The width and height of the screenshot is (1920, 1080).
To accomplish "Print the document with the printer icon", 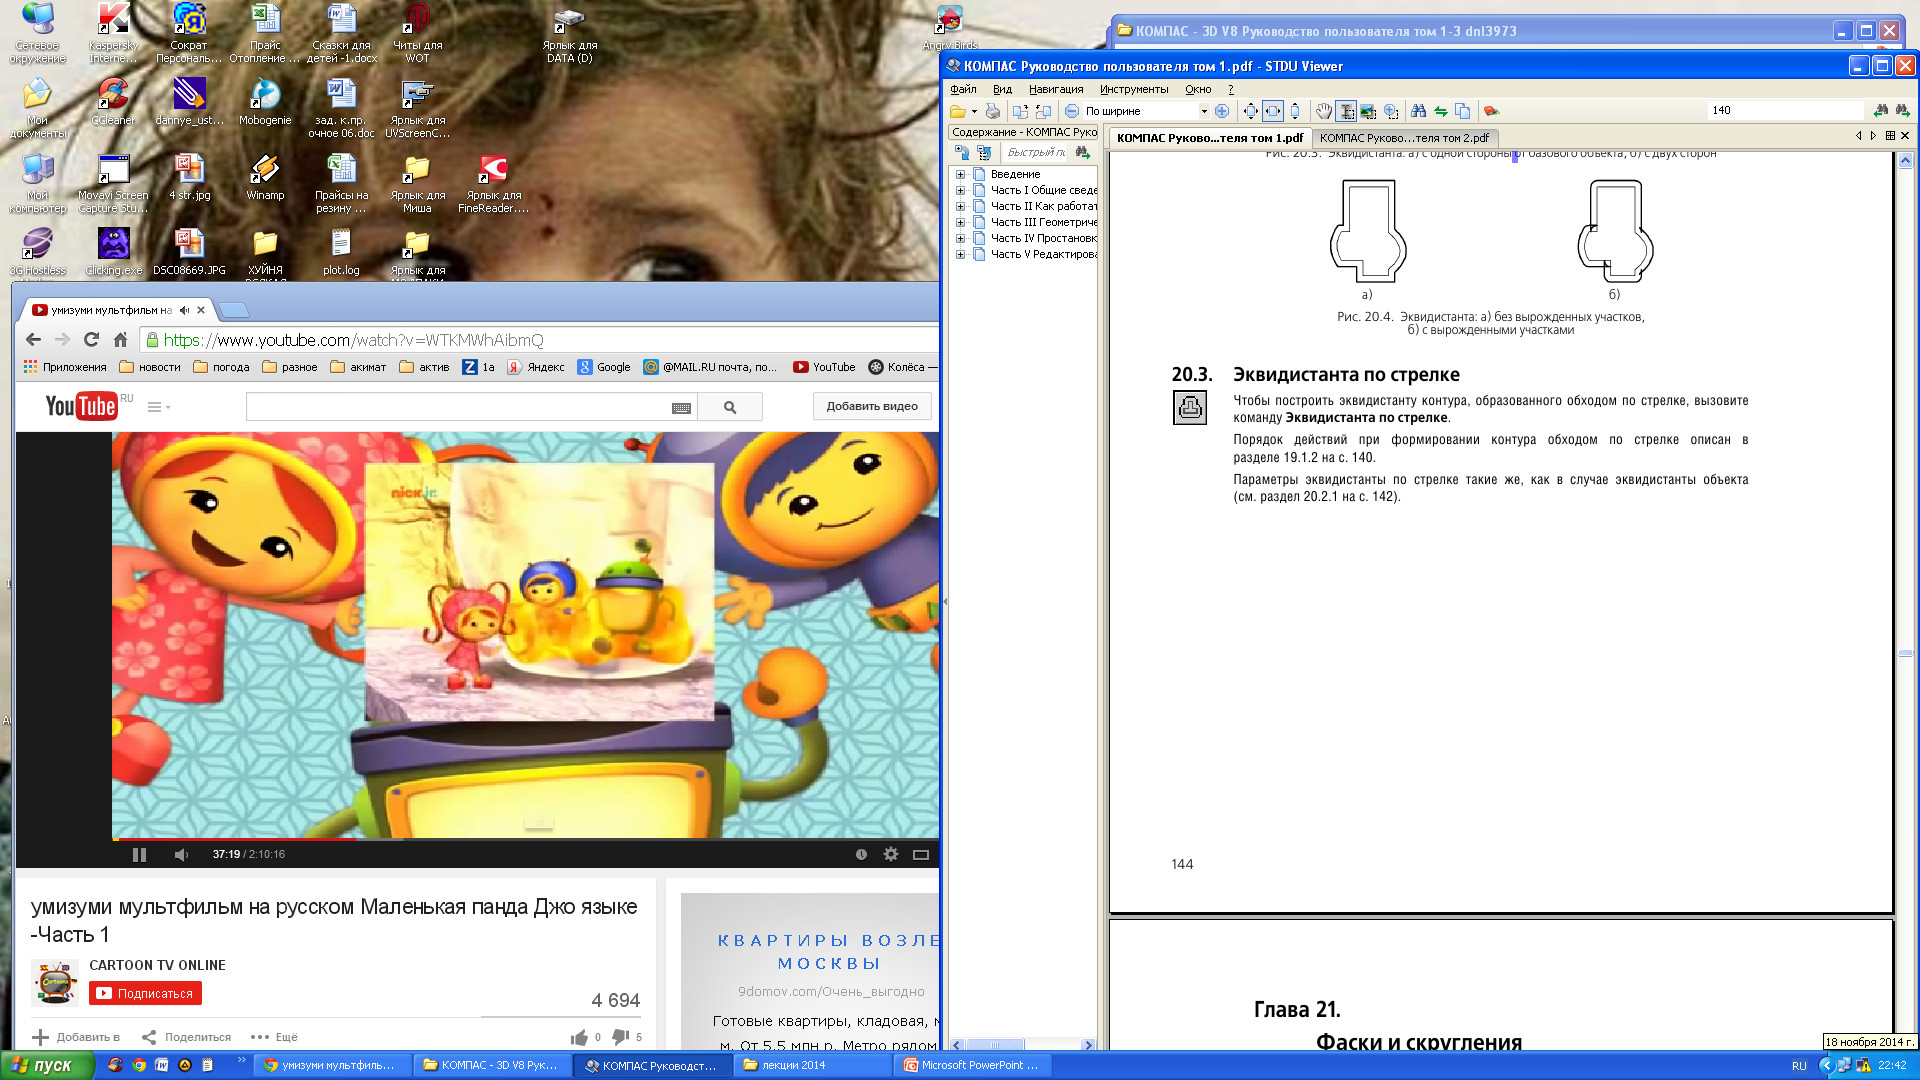I will pos(992,111).
